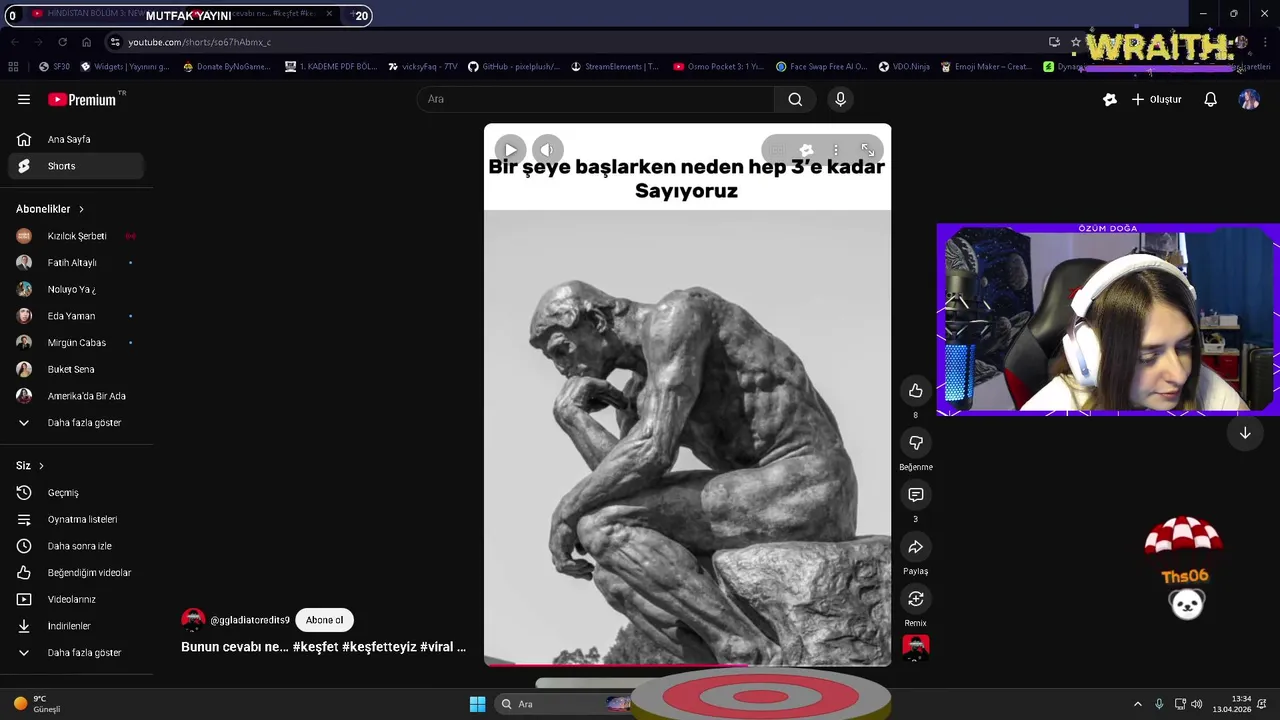Open the Mirgün Cabas subscription channel
Screen dimensions: 1280x720
click(76, 343)
